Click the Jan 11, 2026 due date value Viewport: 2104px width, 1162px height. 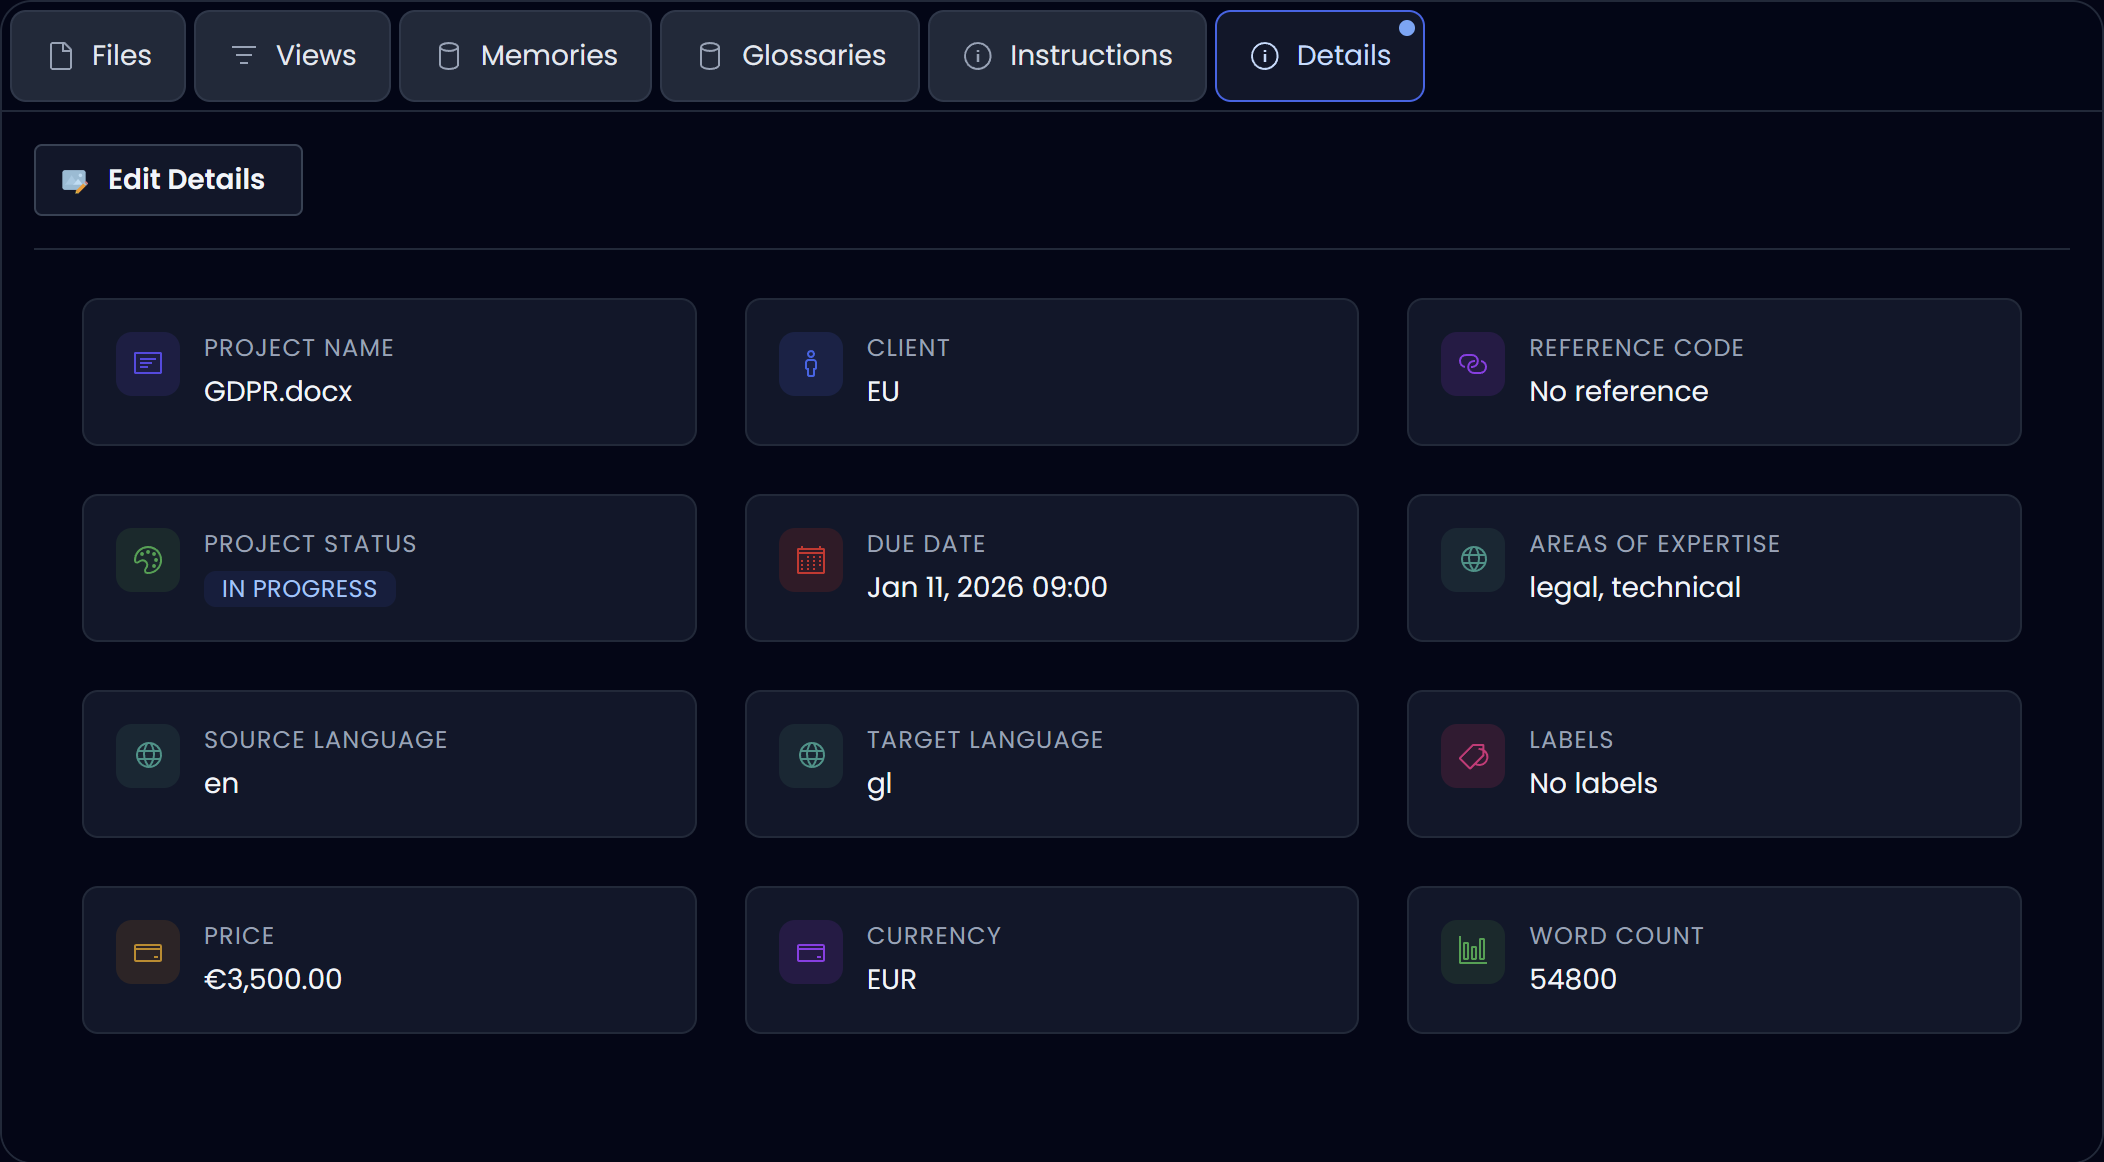[x=986, y=587]
